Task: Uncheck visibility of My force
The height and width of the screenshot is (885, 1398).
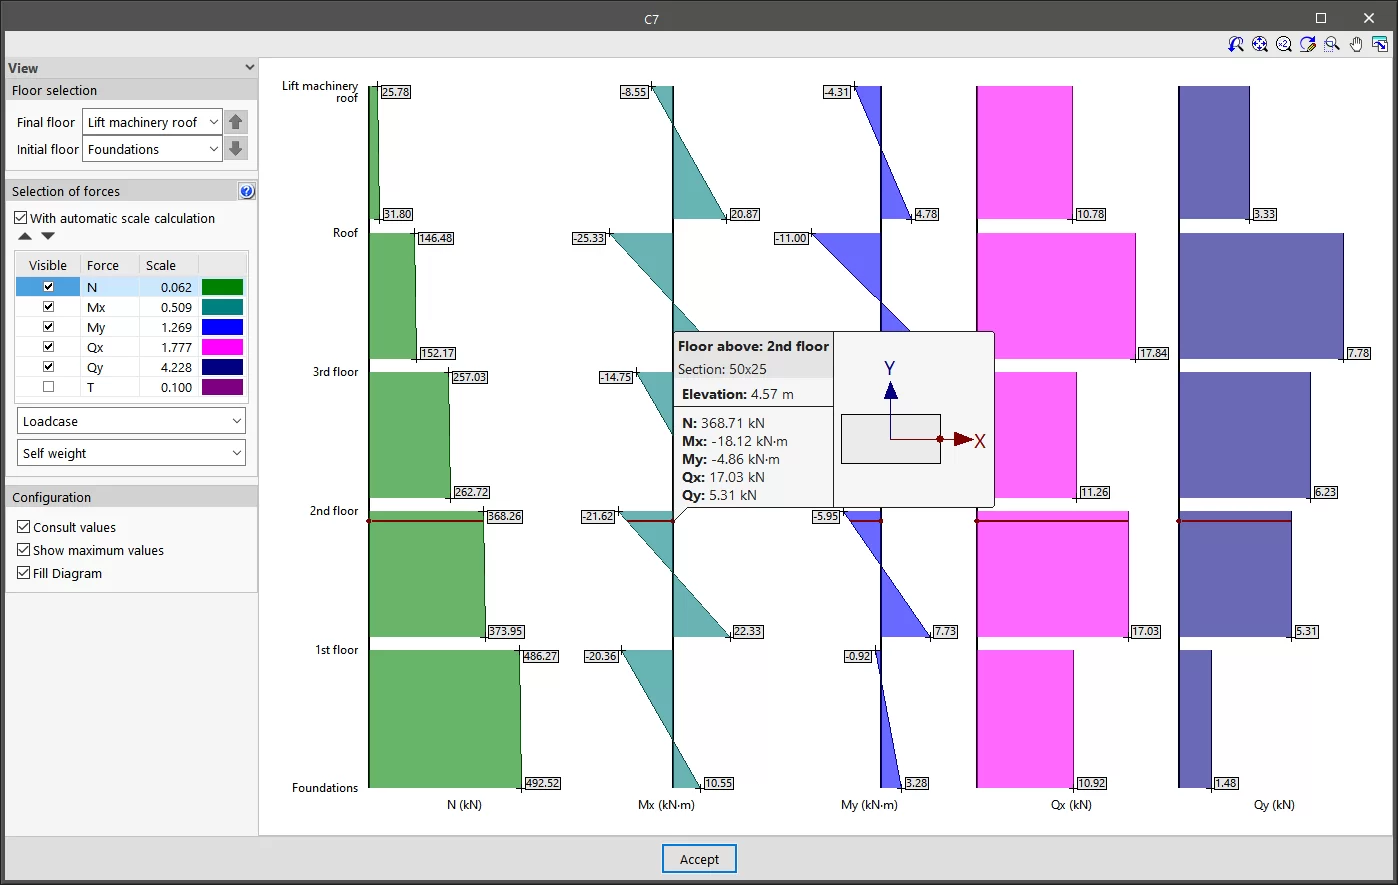Action: coord(48,327)
